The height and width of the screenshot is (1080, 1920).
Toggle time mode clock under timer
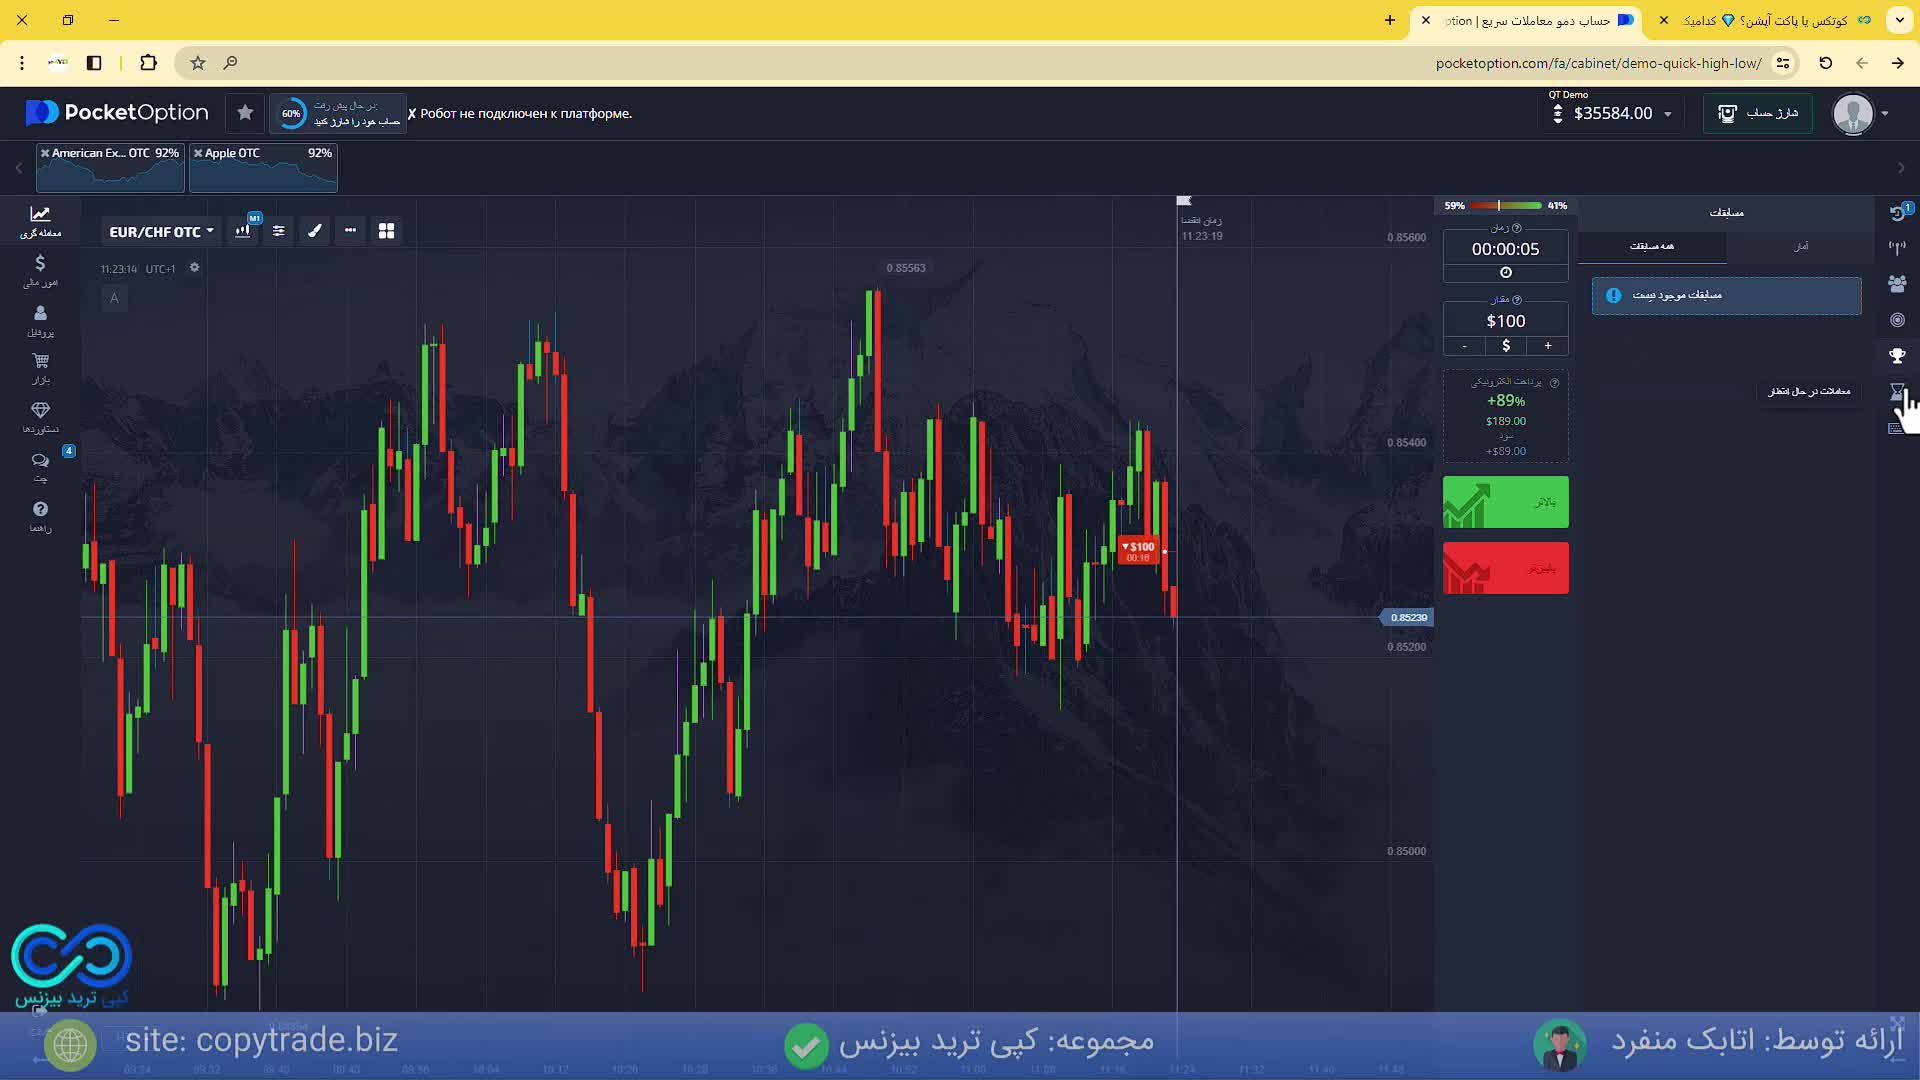(x=1506, y=273)
